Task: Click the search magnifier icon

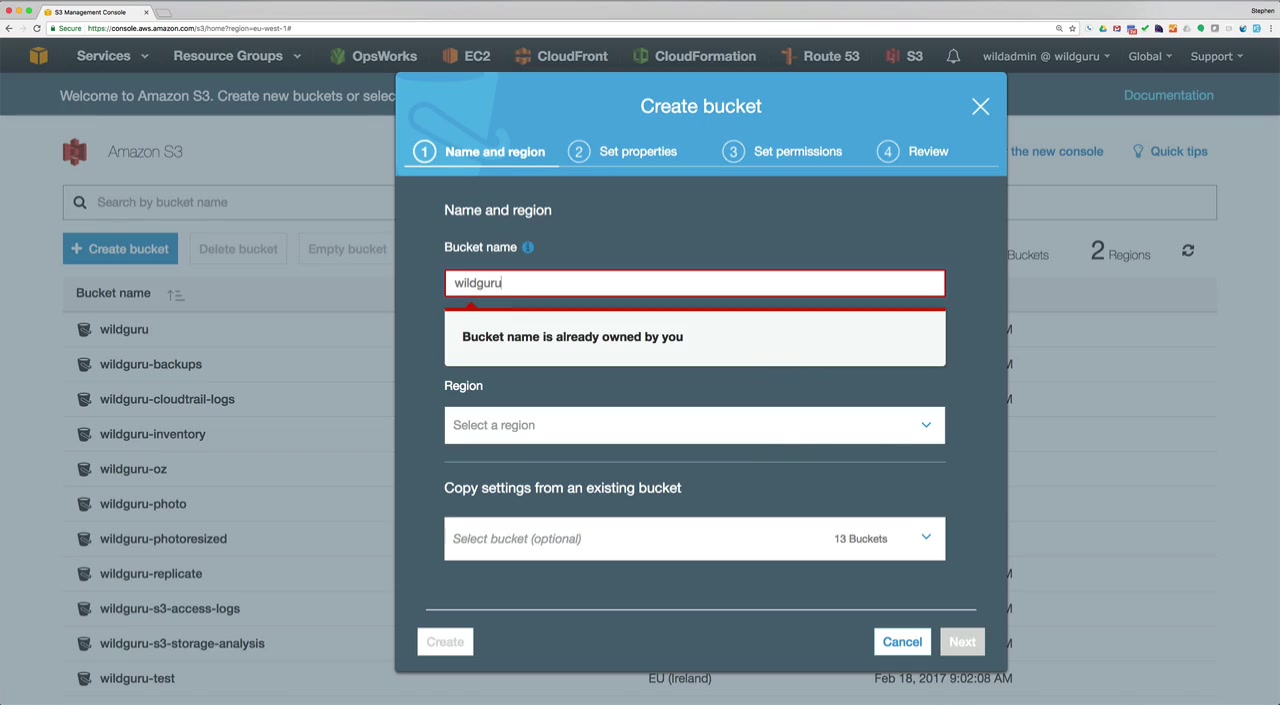Action: click(x=80, y=202)
